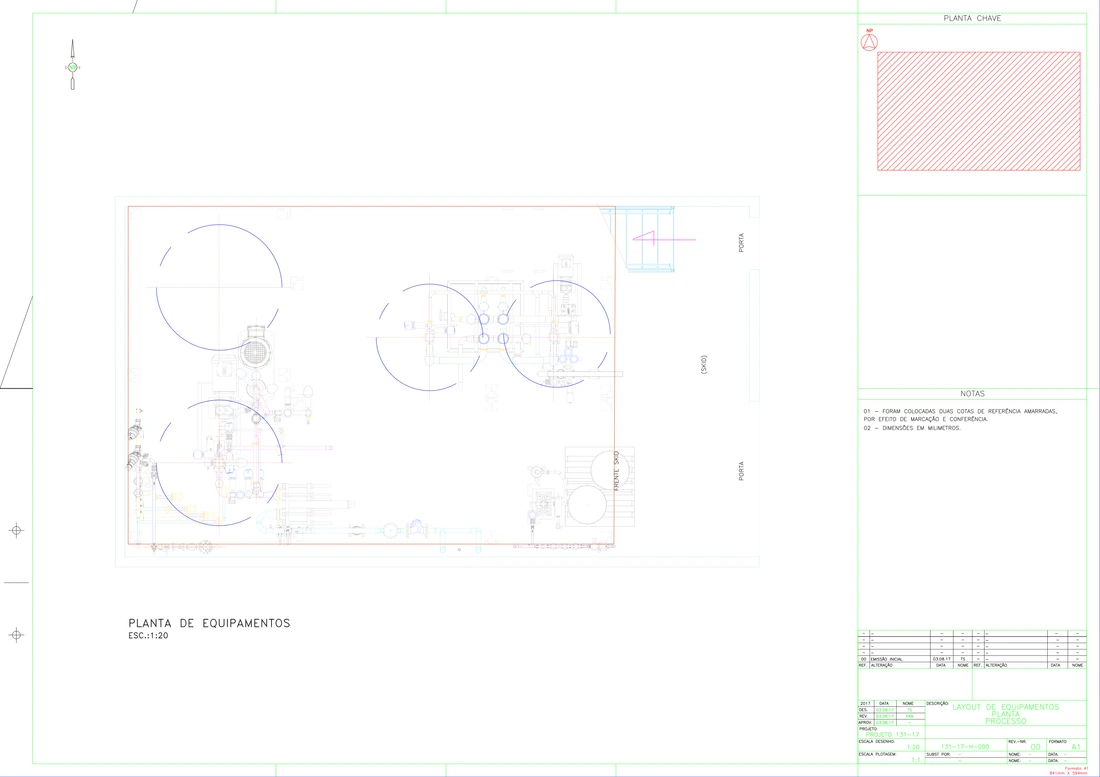Click the "PORTA" label next to the staircase
1100x777 pixels.
pos(742,243)
